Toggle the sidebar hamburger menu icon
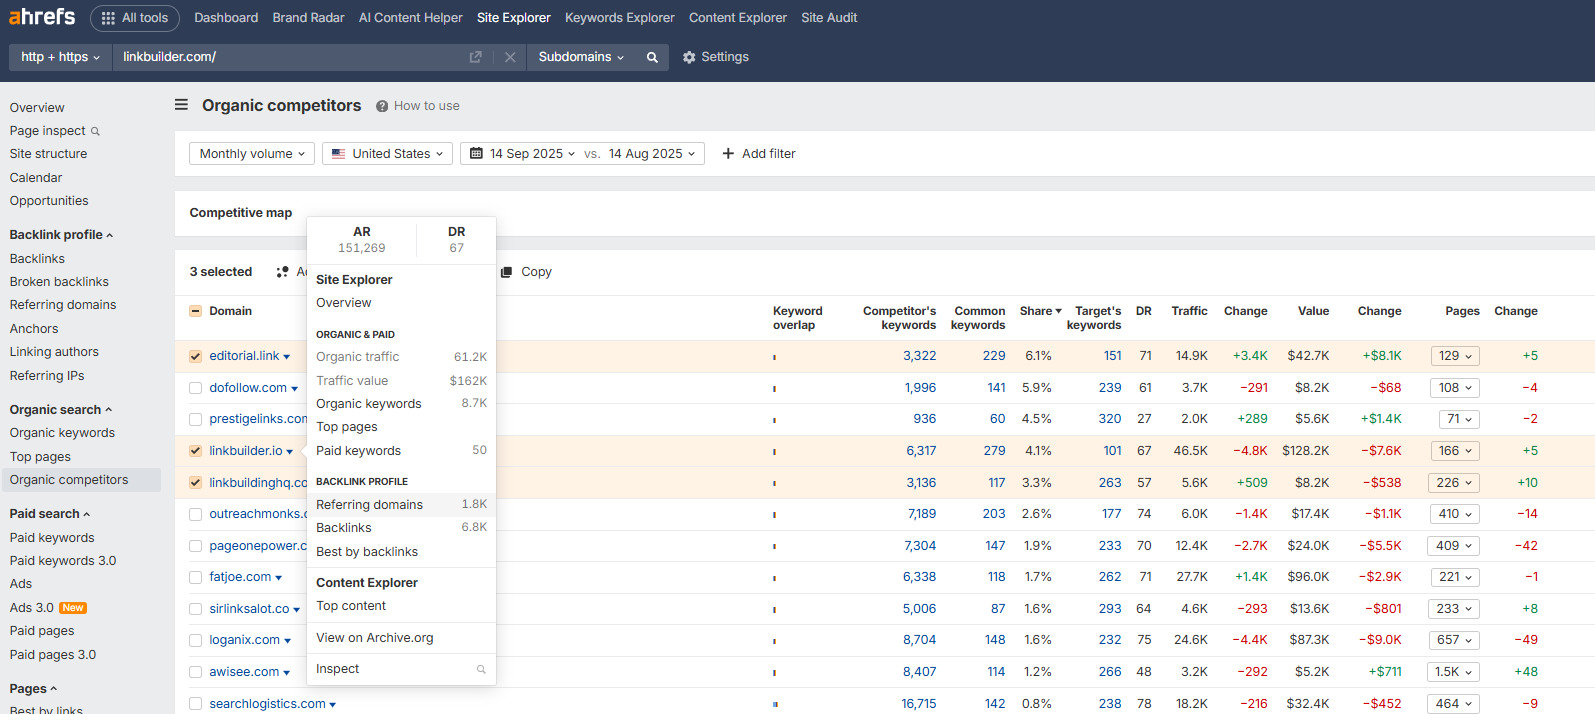 (x=181, y=105)
